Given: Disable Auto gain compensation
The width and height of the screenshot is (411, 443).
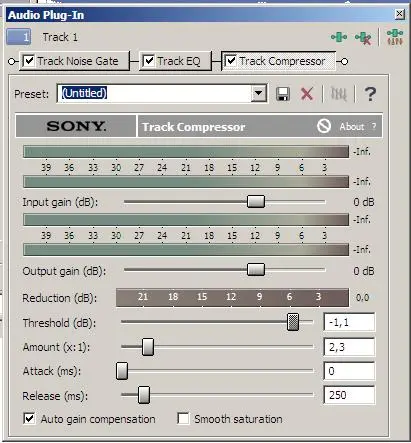Looking at the screenshot, I should [x=29, y=418].
